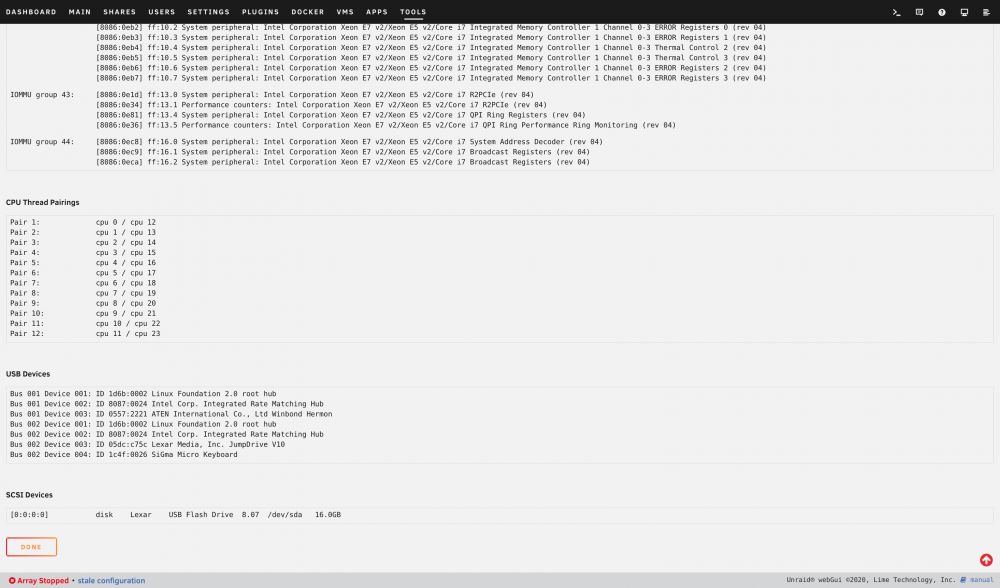Screen dimensions: 1000x588
Task: Click Bus 001 Device 001 Linux Foundation root hub line
Action: click(x=143, y=393)
